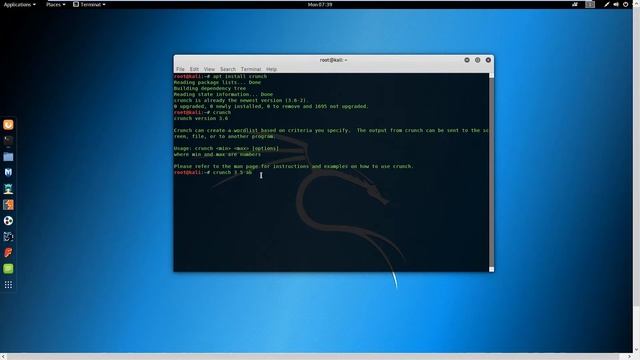Launch Burp Suite from the dock
Viewport: 640px width, 360px height.
(8, 204)
